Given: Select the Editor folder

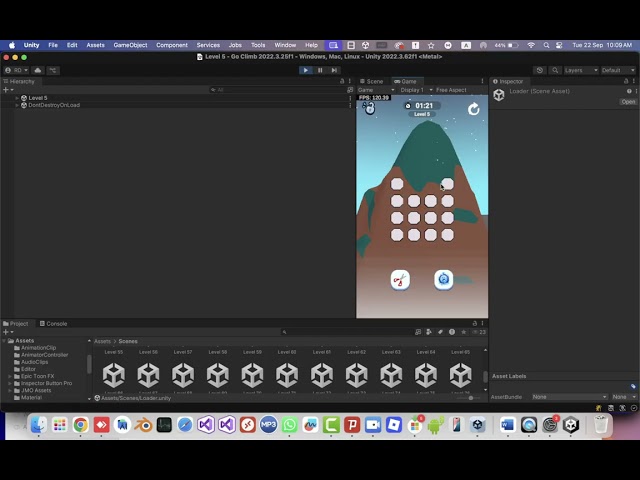Looking at the screenshot, I should (x=28, y=369).
